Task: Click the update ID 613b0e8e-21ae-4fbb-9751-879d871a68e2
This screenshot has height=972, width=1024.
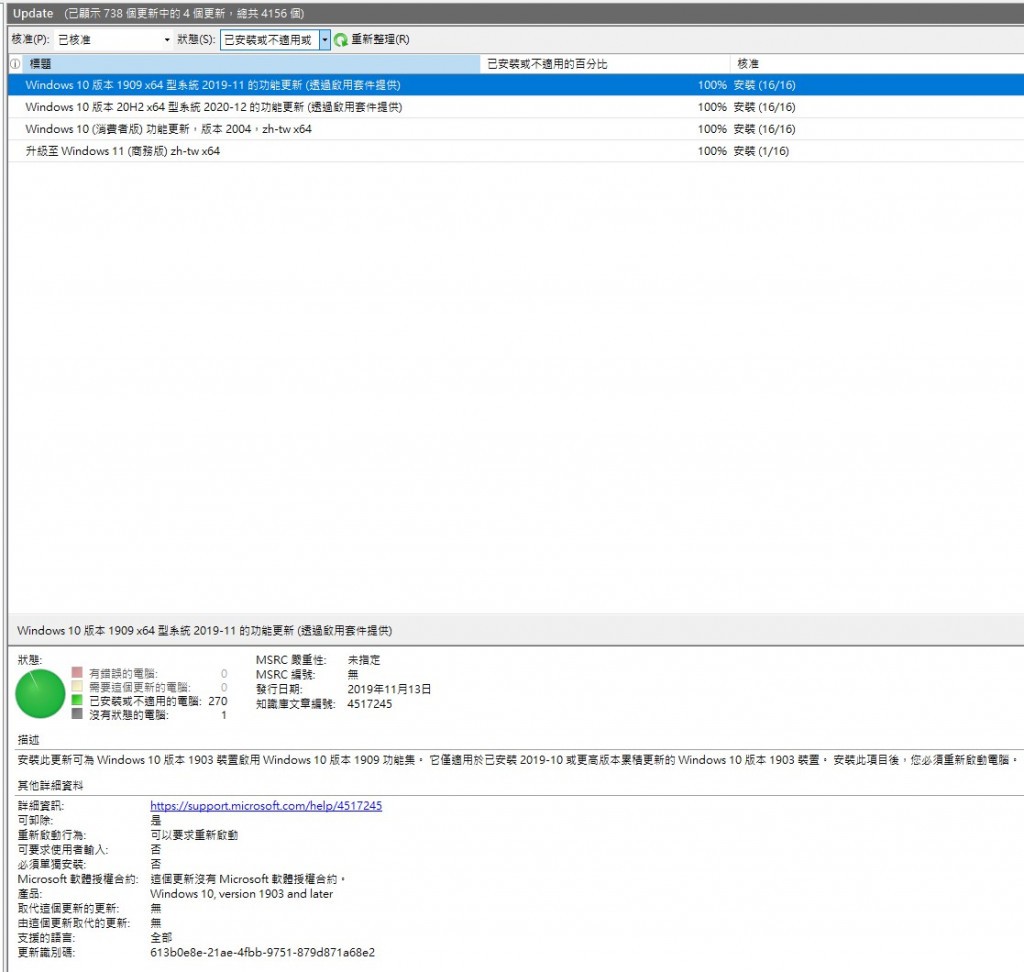Action: pos(263,952)
